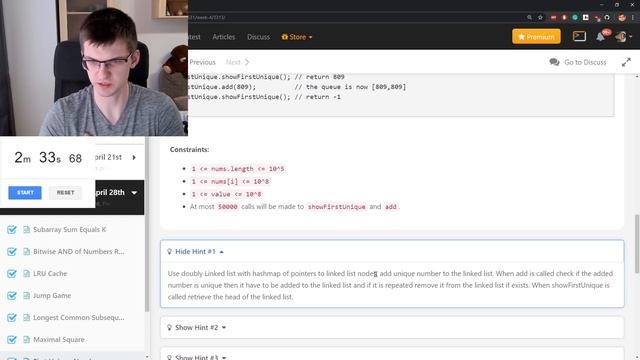Click the white square extension icon
640x360 pixels.
586,18
